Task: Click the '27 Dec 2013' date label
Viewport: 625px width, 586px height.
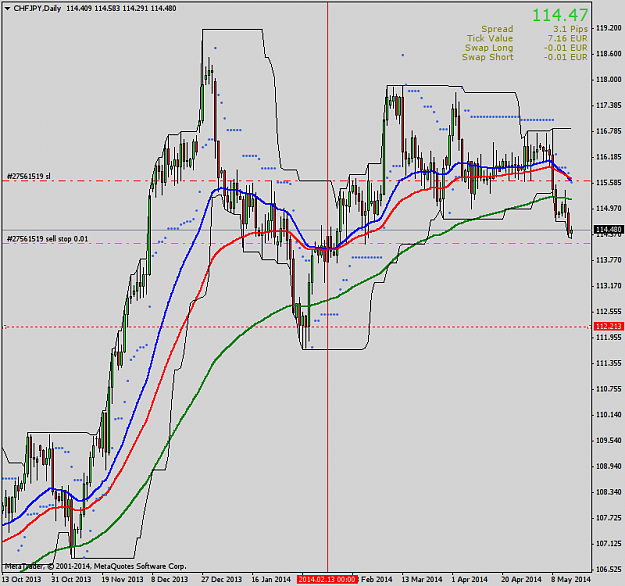Action: [x=221, y=579]
